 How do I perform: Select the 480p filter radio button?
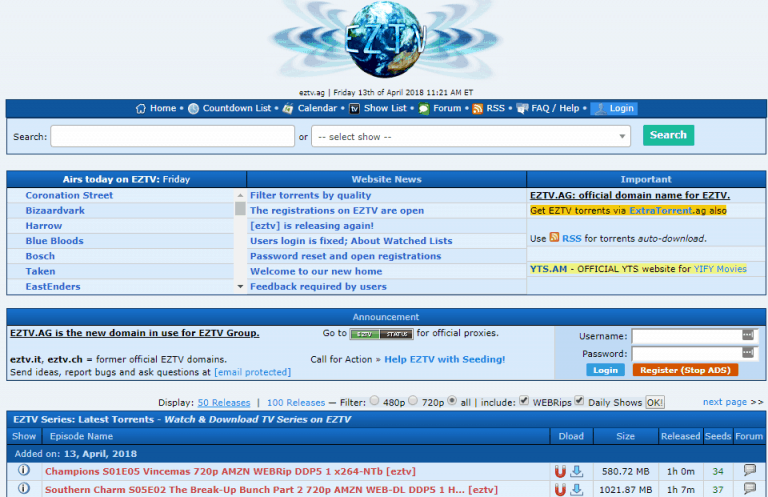pos(374,401)
